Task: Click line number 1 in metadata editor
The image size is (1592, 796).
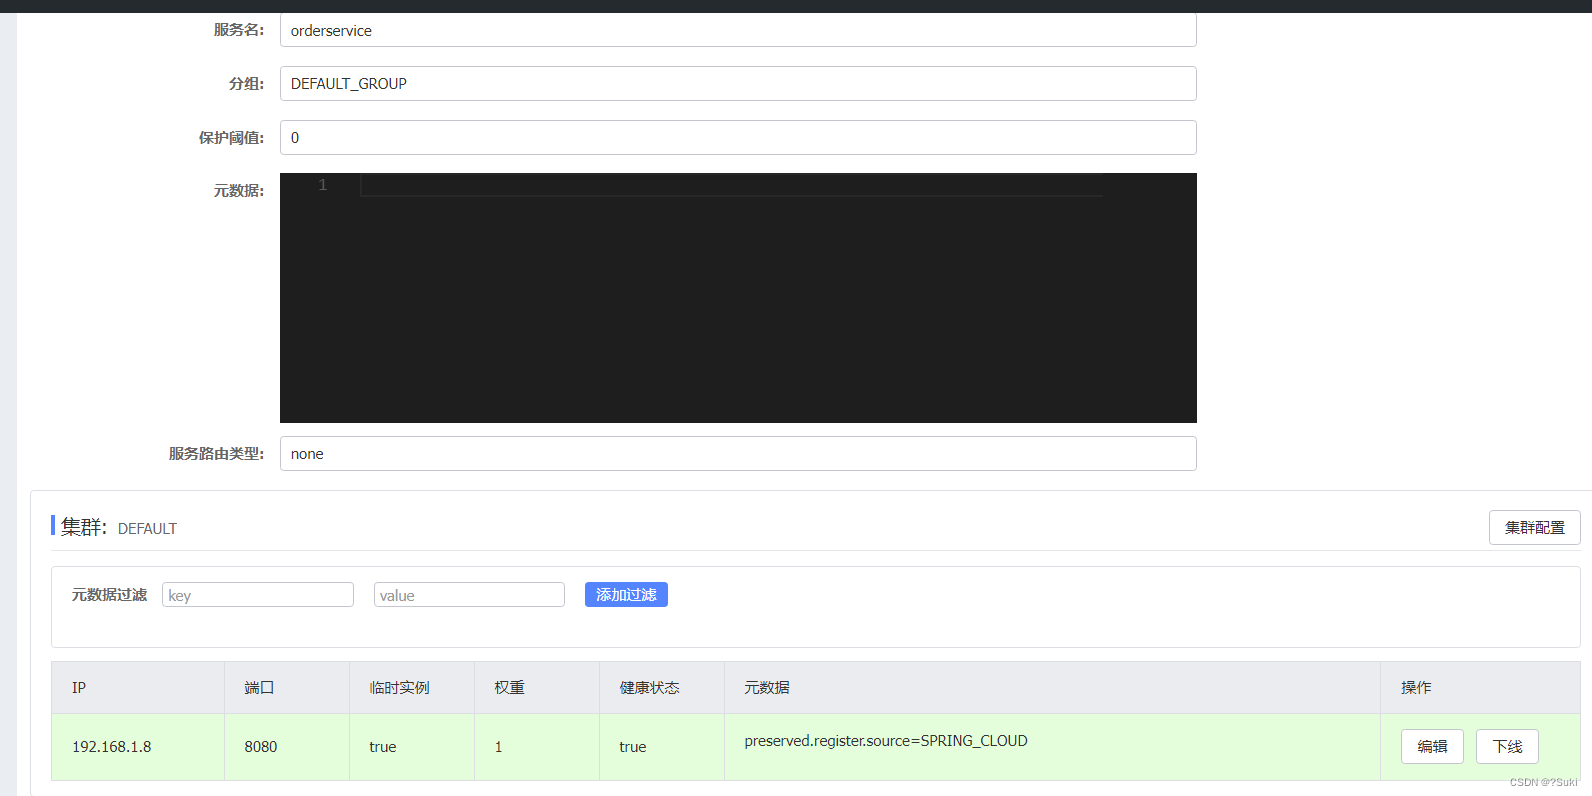Action: [x=323, y=185]
